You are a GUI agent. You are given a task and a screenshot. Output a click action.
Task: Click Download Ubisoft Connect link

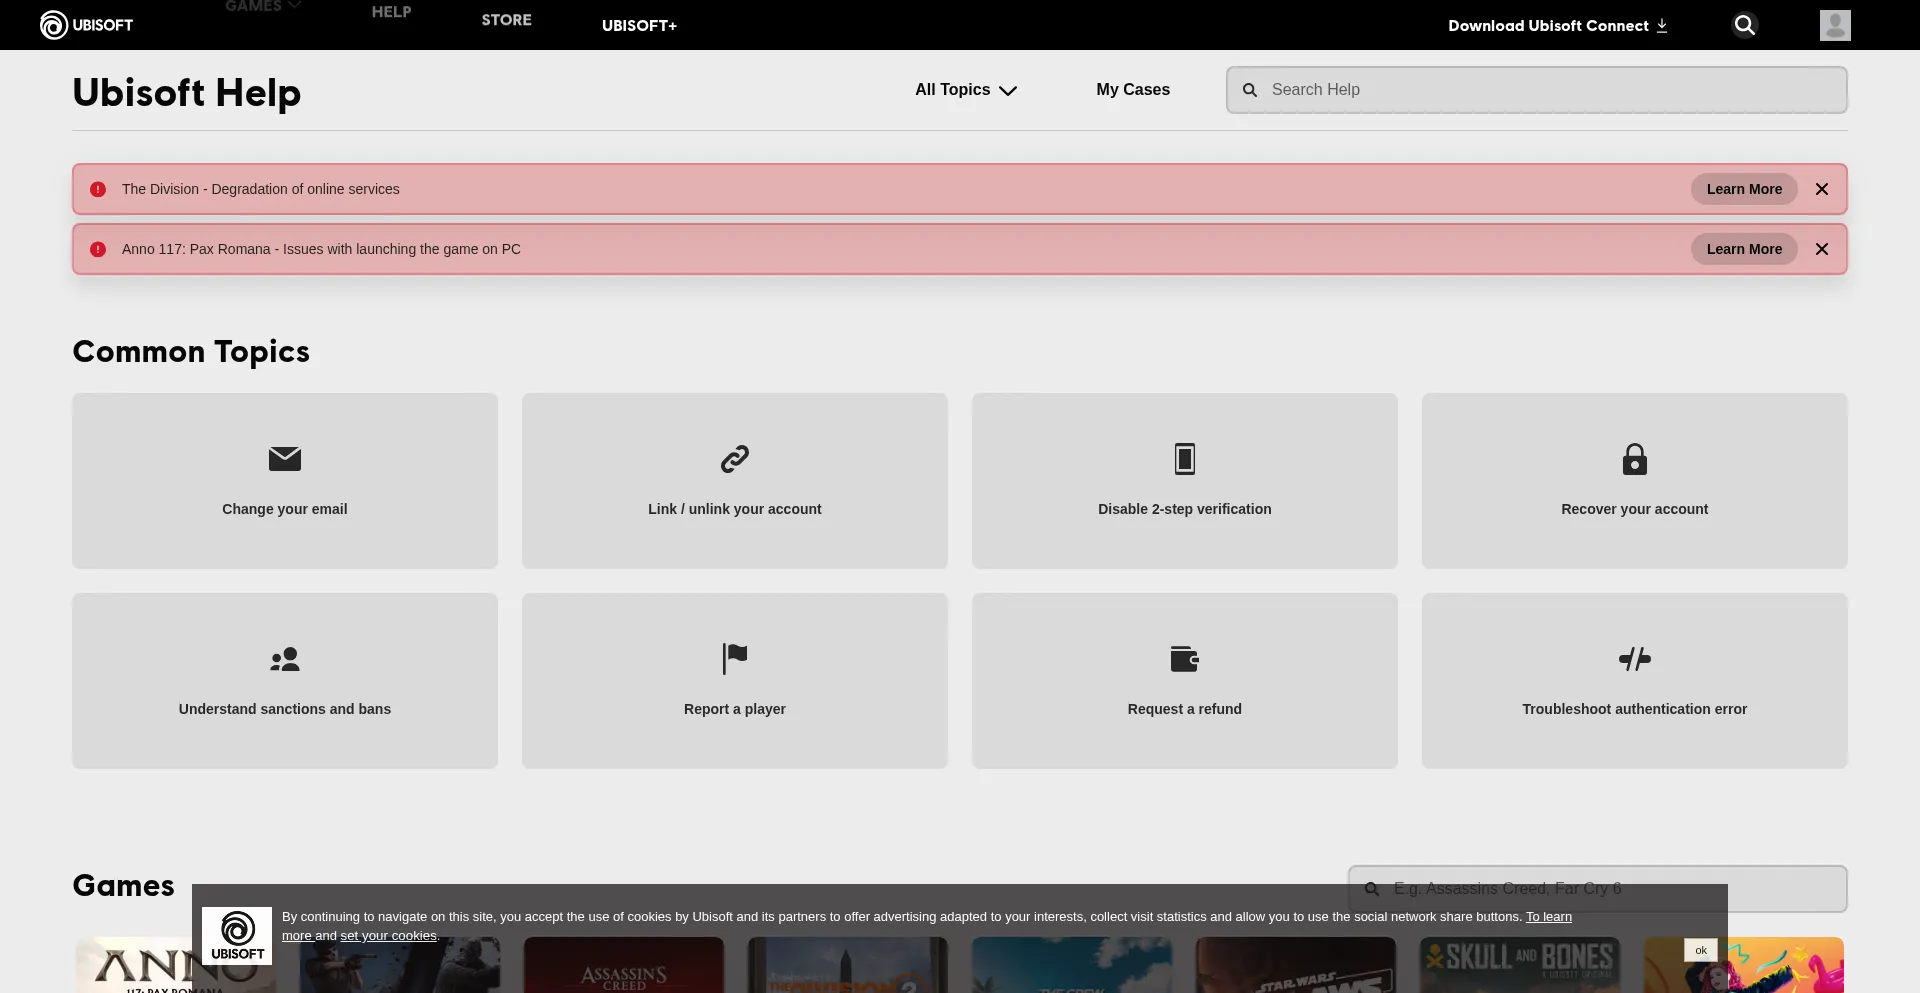1556,26
